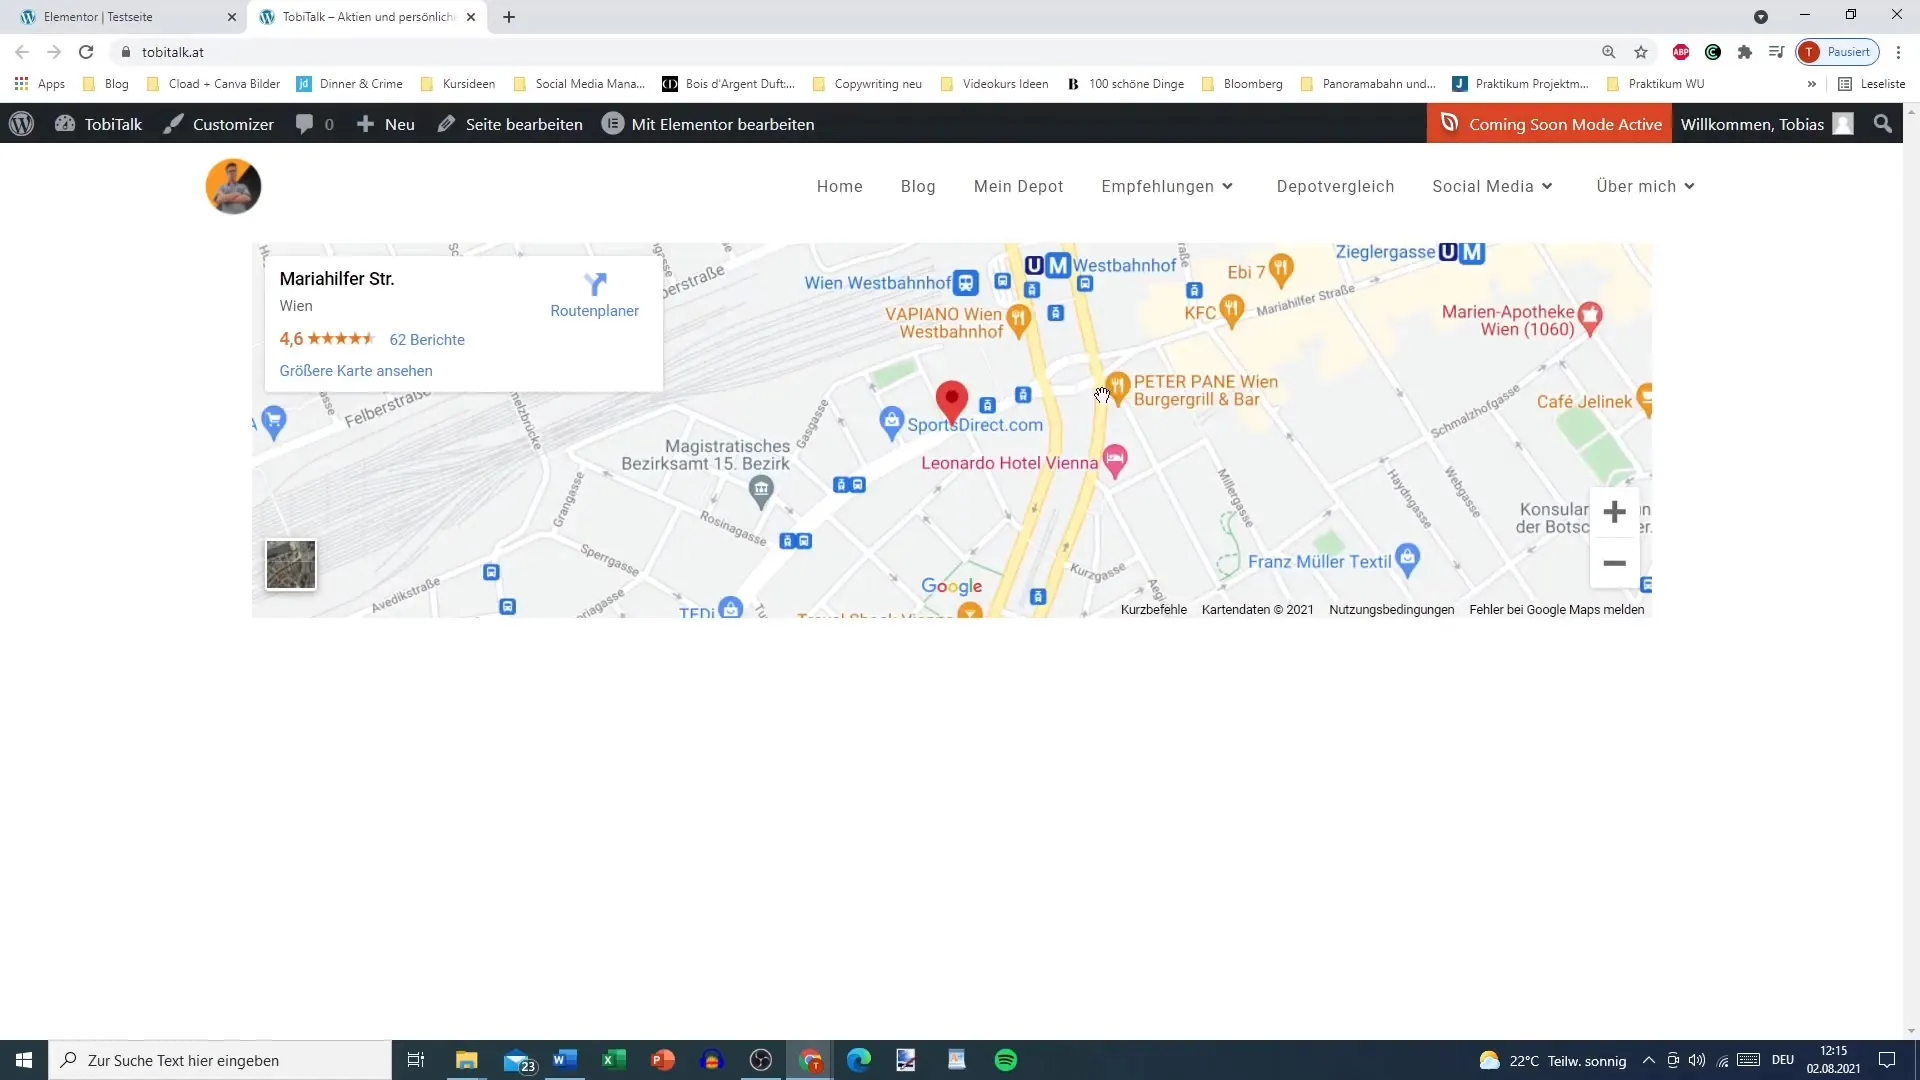Screen dimensions: 1920x1080
Task: Open the Customizer
Action: 219,124
